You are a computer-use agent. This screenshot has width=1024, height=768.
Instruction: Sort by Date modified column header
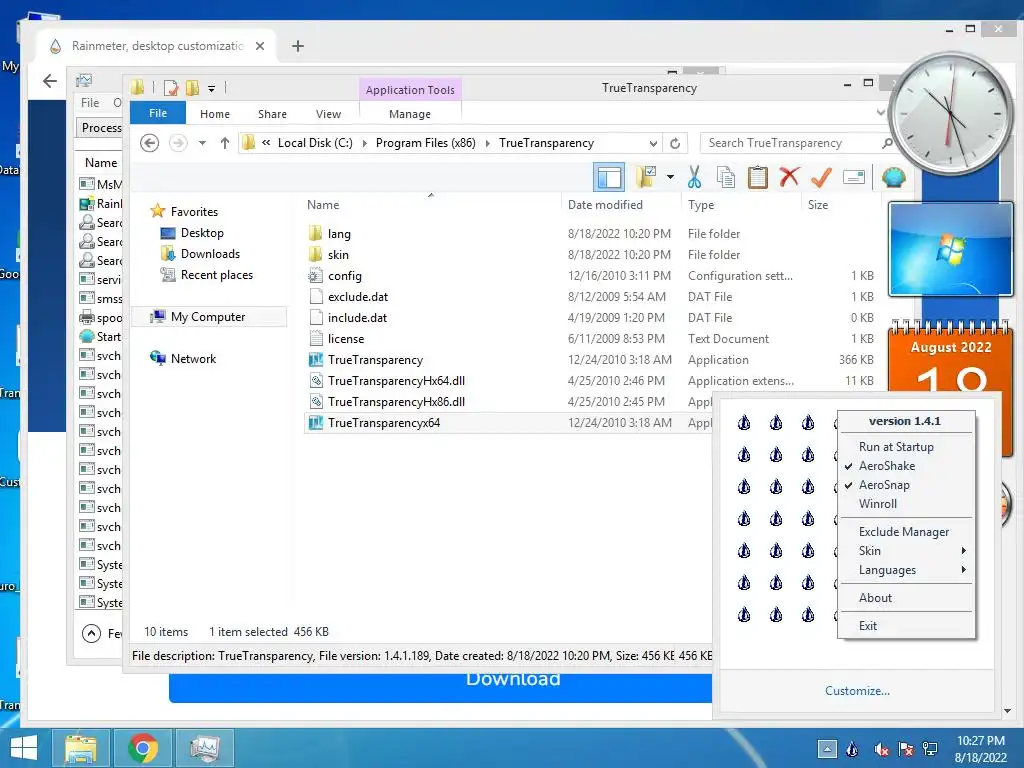pyautogui.click(x=605, y=204)
